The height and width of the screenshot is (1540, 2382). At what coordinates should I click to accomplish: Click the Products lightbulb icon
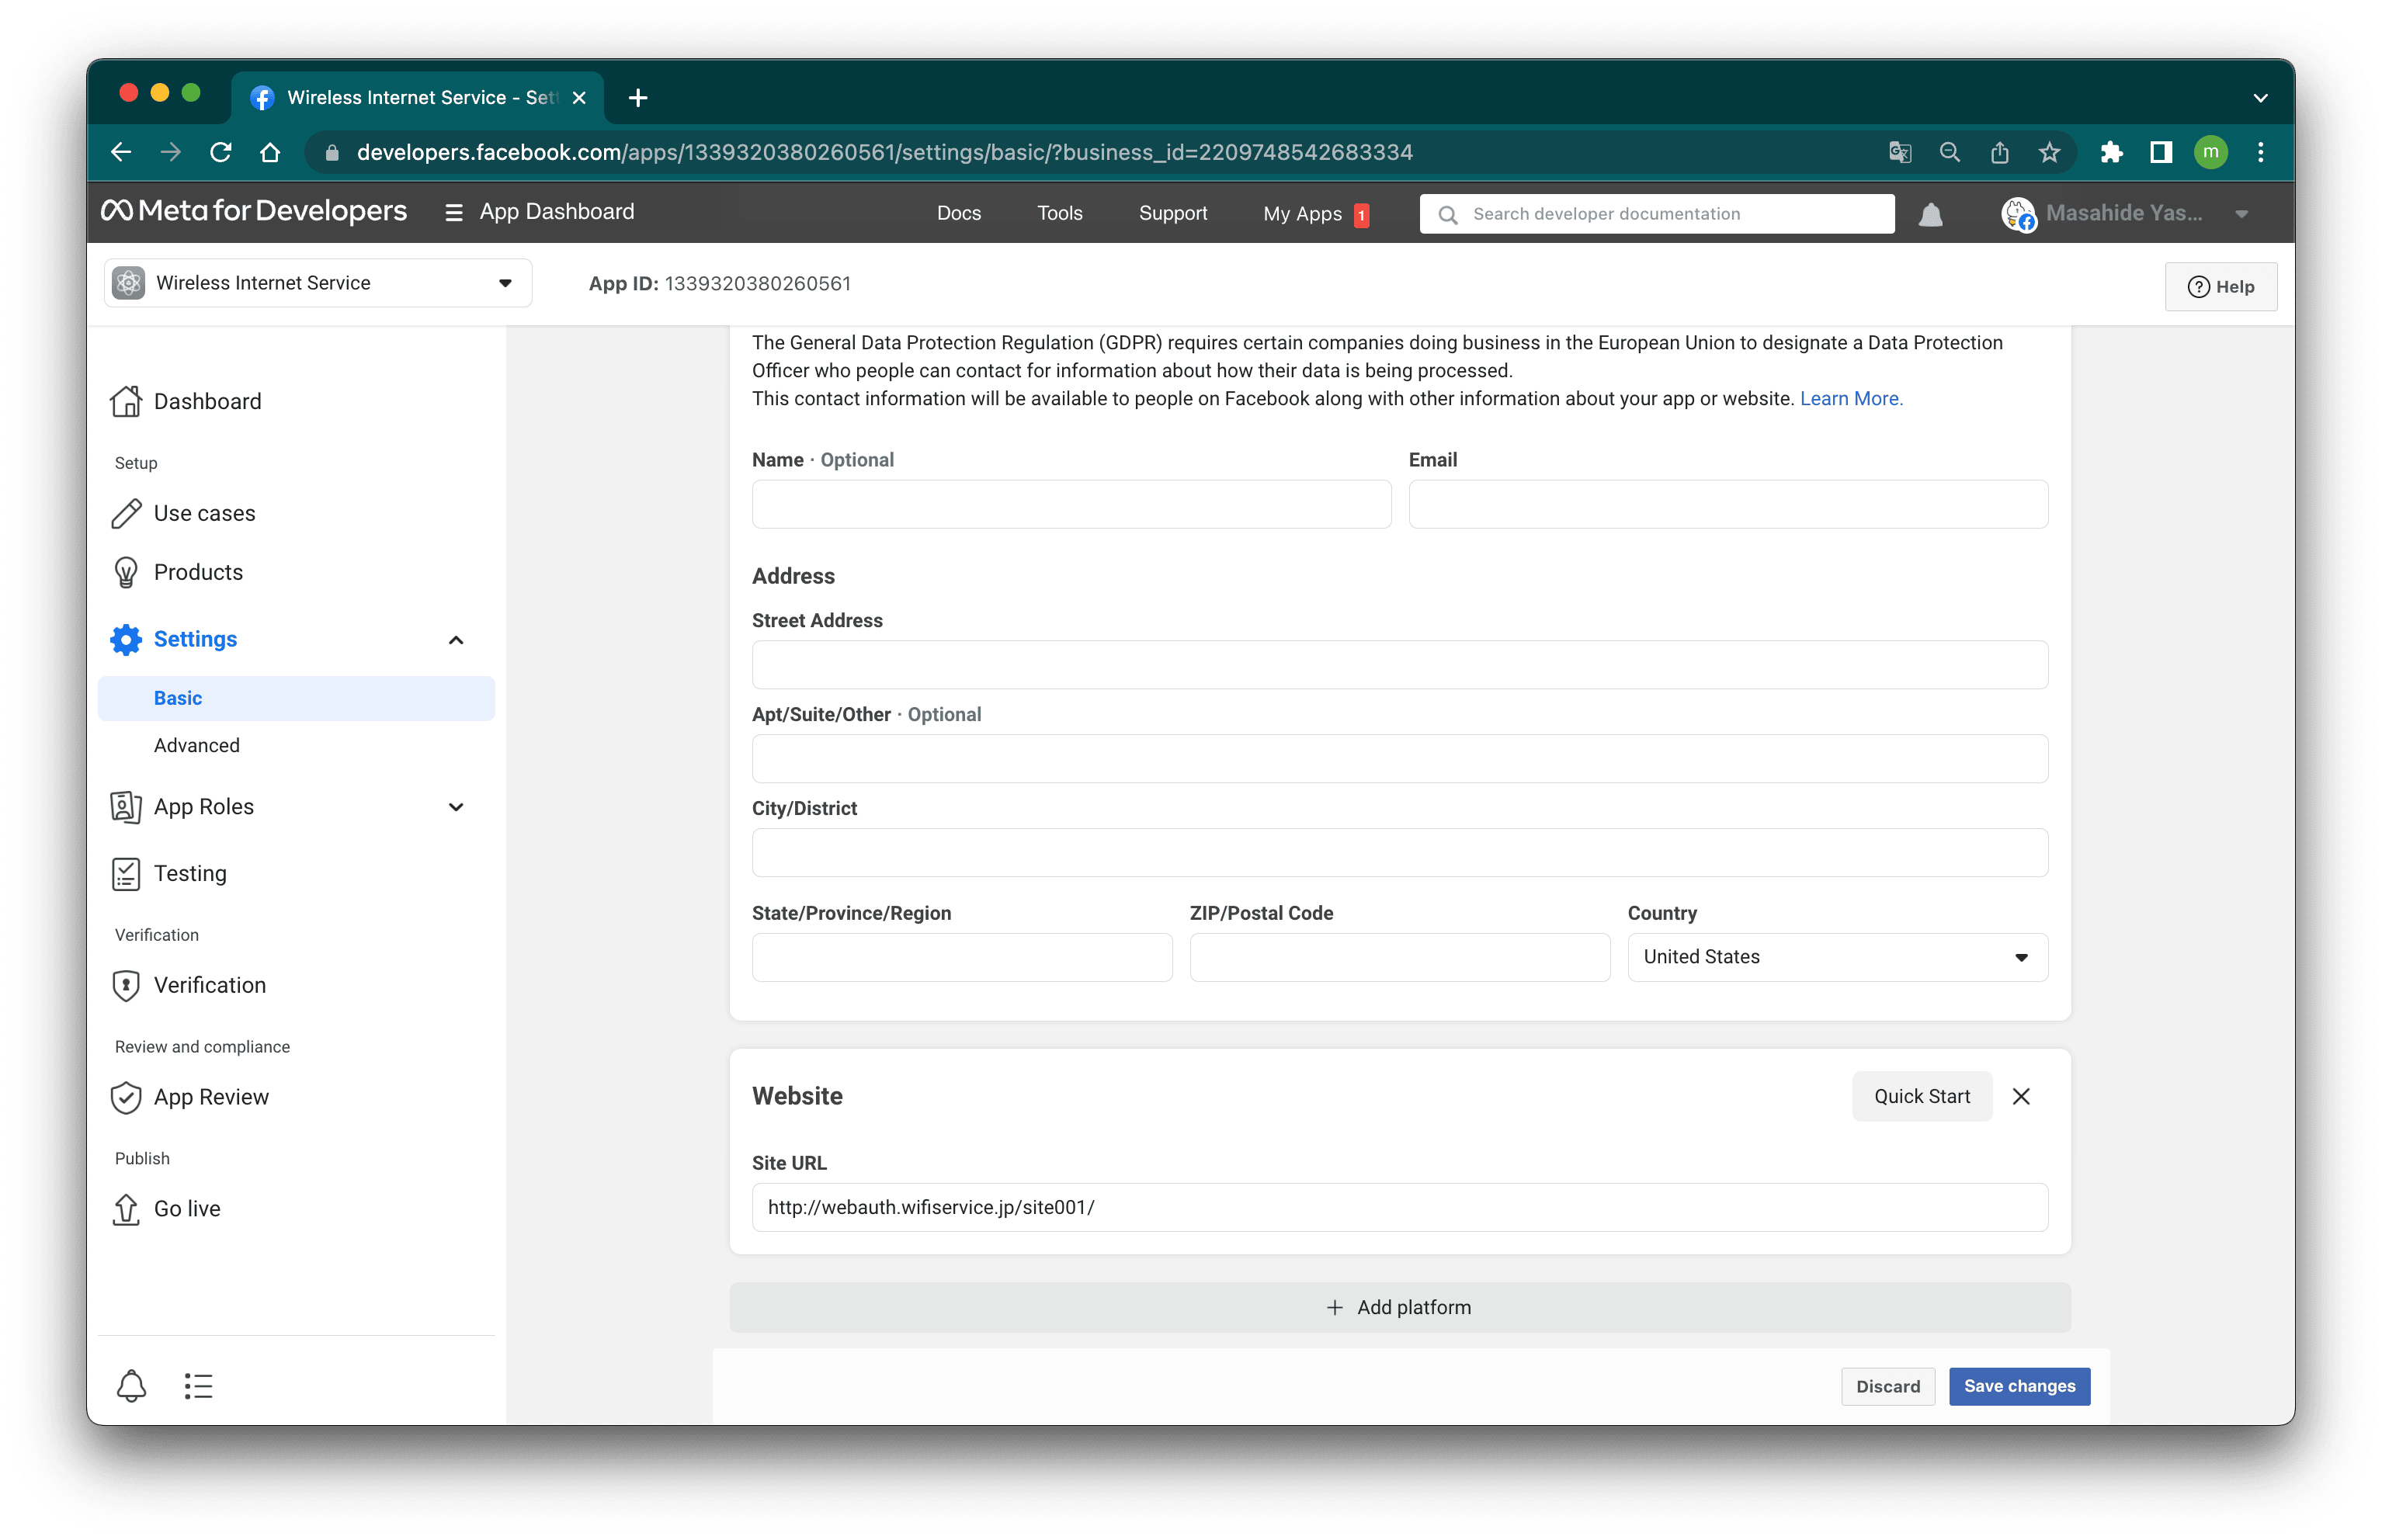click(126, 572)
